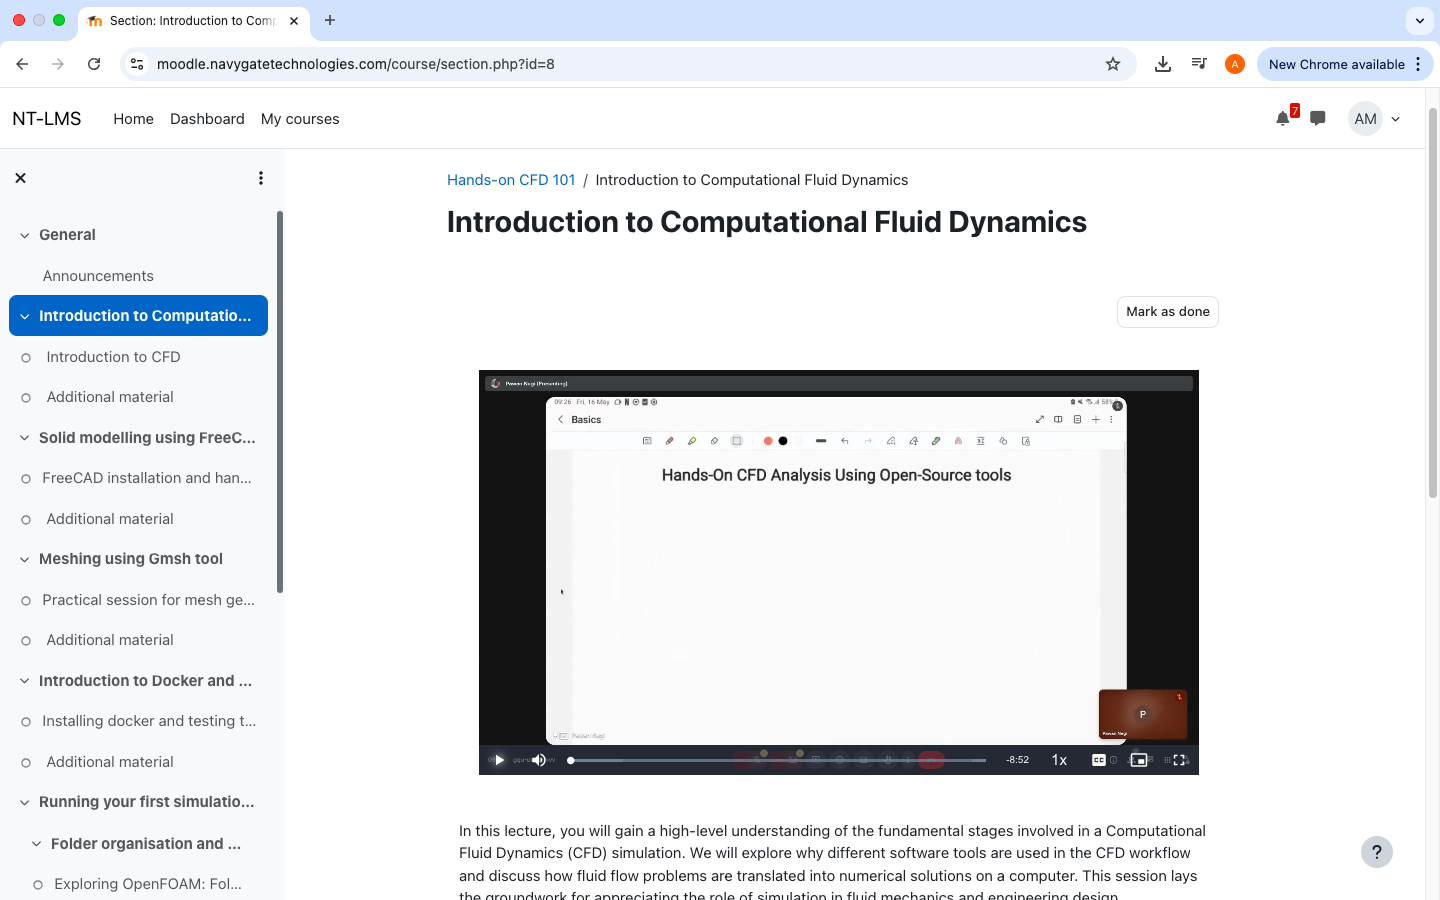Image resolution: width=1440 pixels, height=900 pixels.
Task: Switch to the My courses menu item
Action: click(x=300, y=118)
